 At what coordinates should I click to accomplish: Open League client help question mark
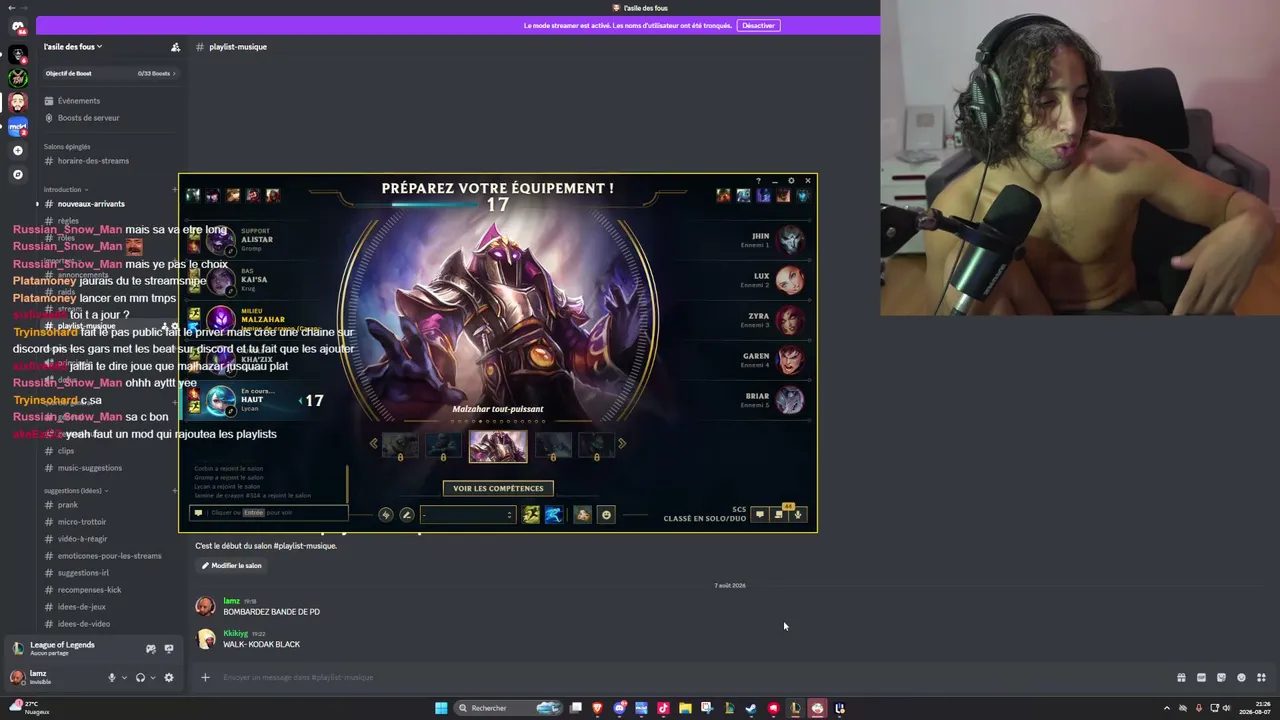758,181
